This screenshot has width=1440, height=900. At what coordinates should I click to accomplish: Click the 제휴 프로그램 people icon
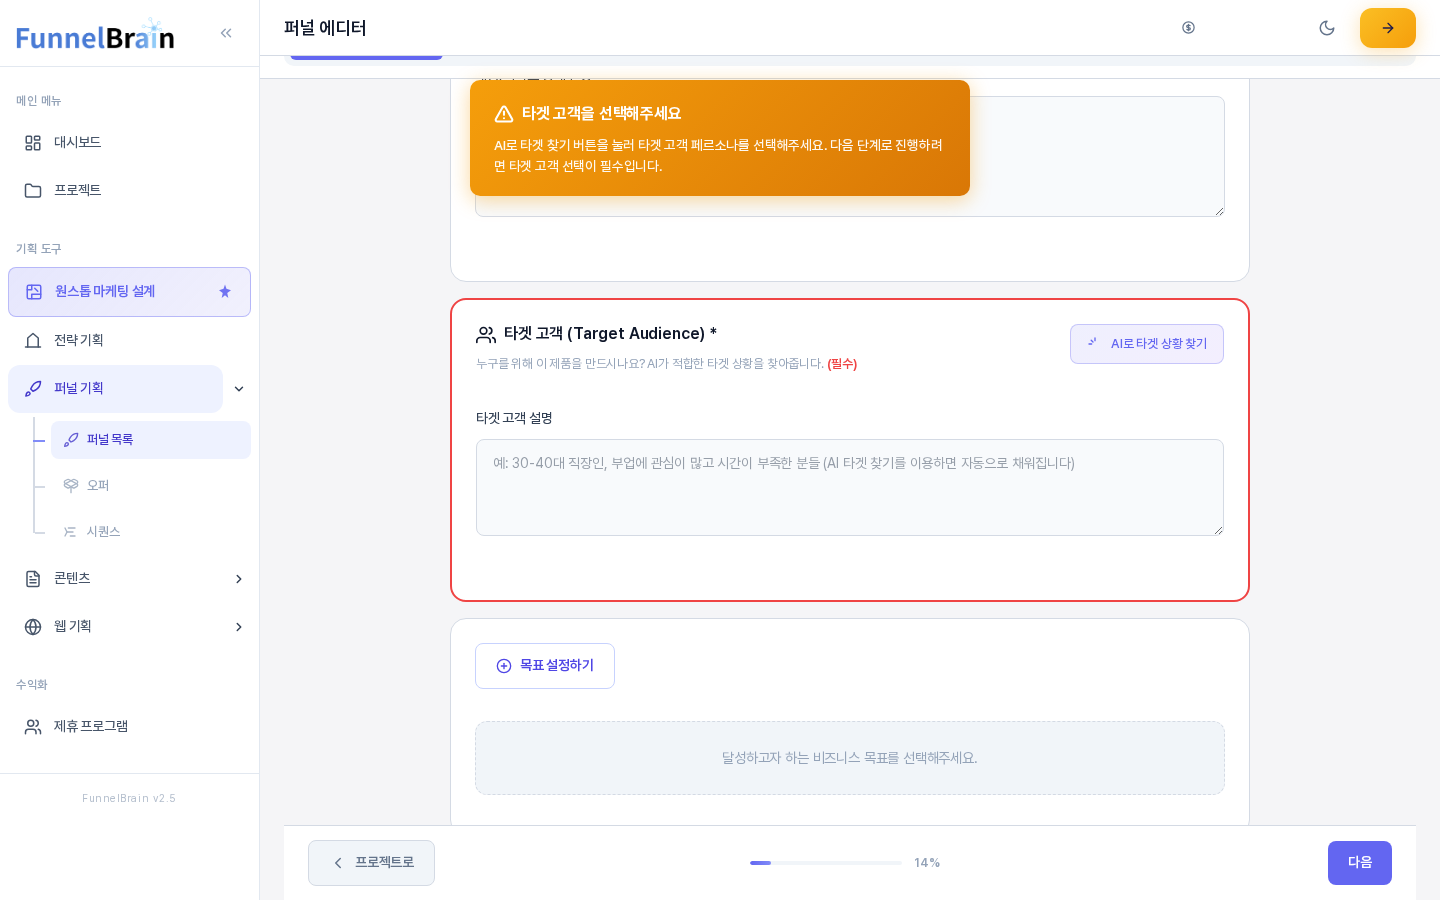point(33,727)
